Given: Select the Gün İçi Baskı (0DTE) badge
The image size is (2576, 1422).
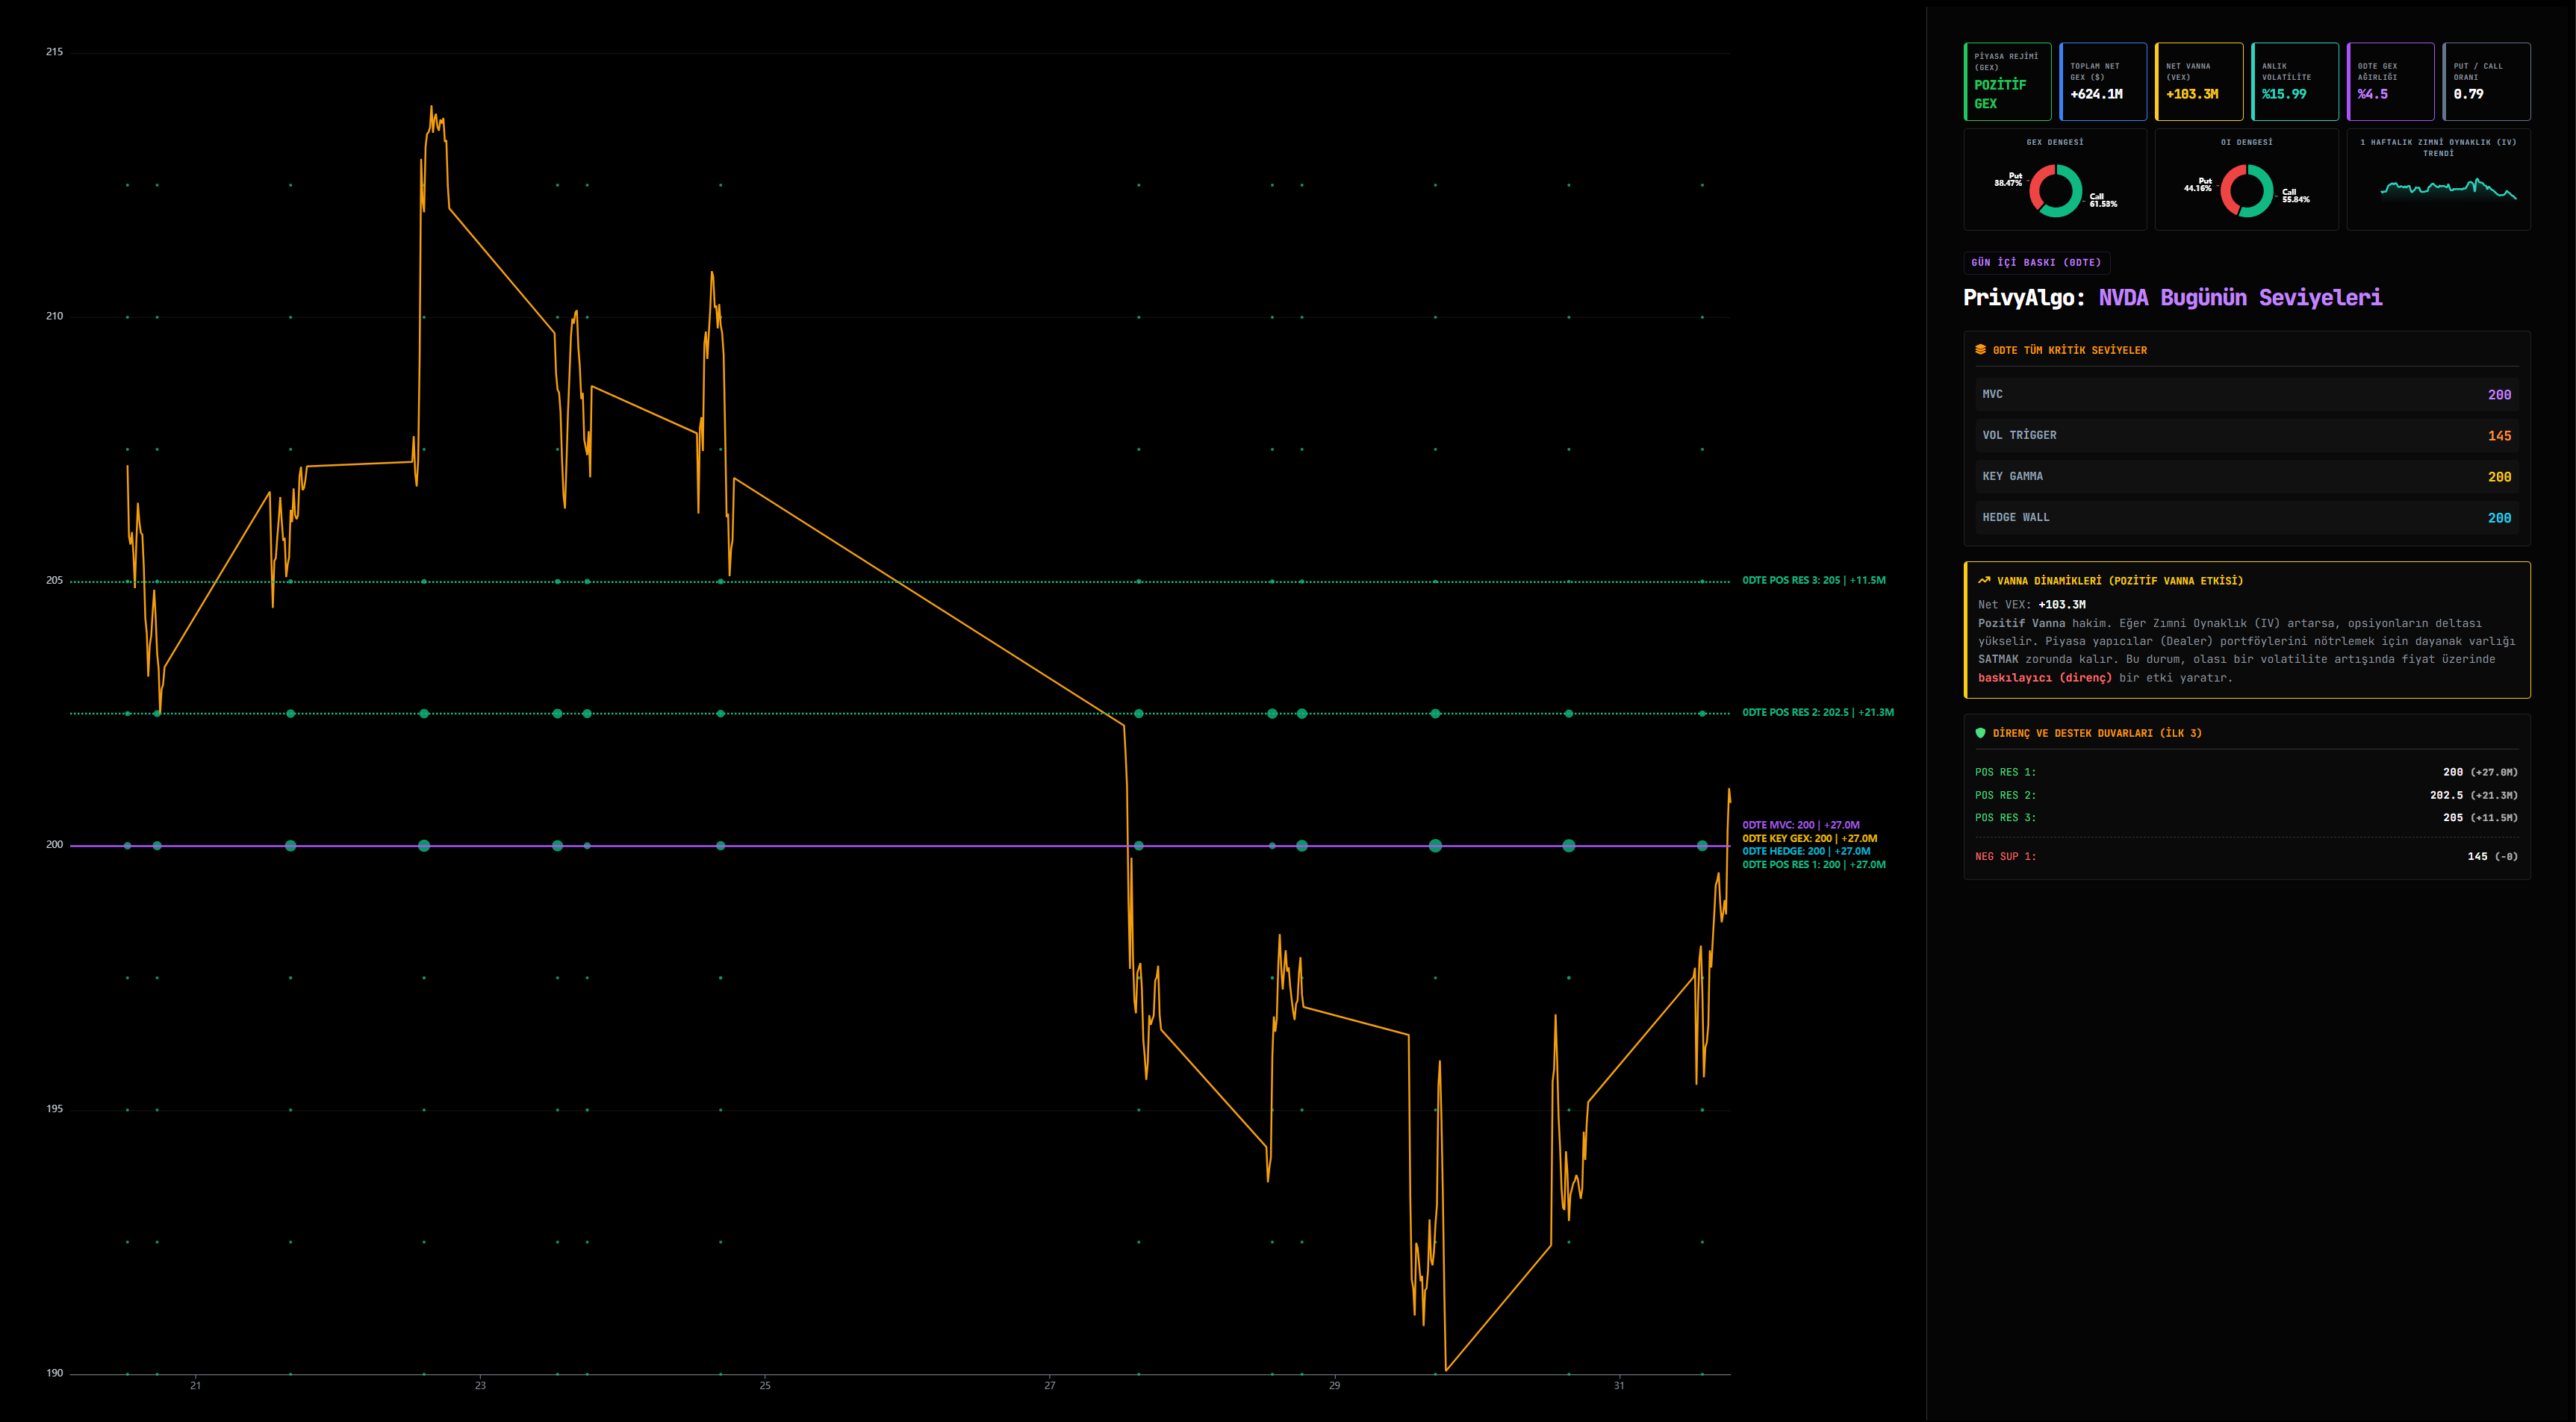Looking at the screenshot, I should (x=2036, y=262).
